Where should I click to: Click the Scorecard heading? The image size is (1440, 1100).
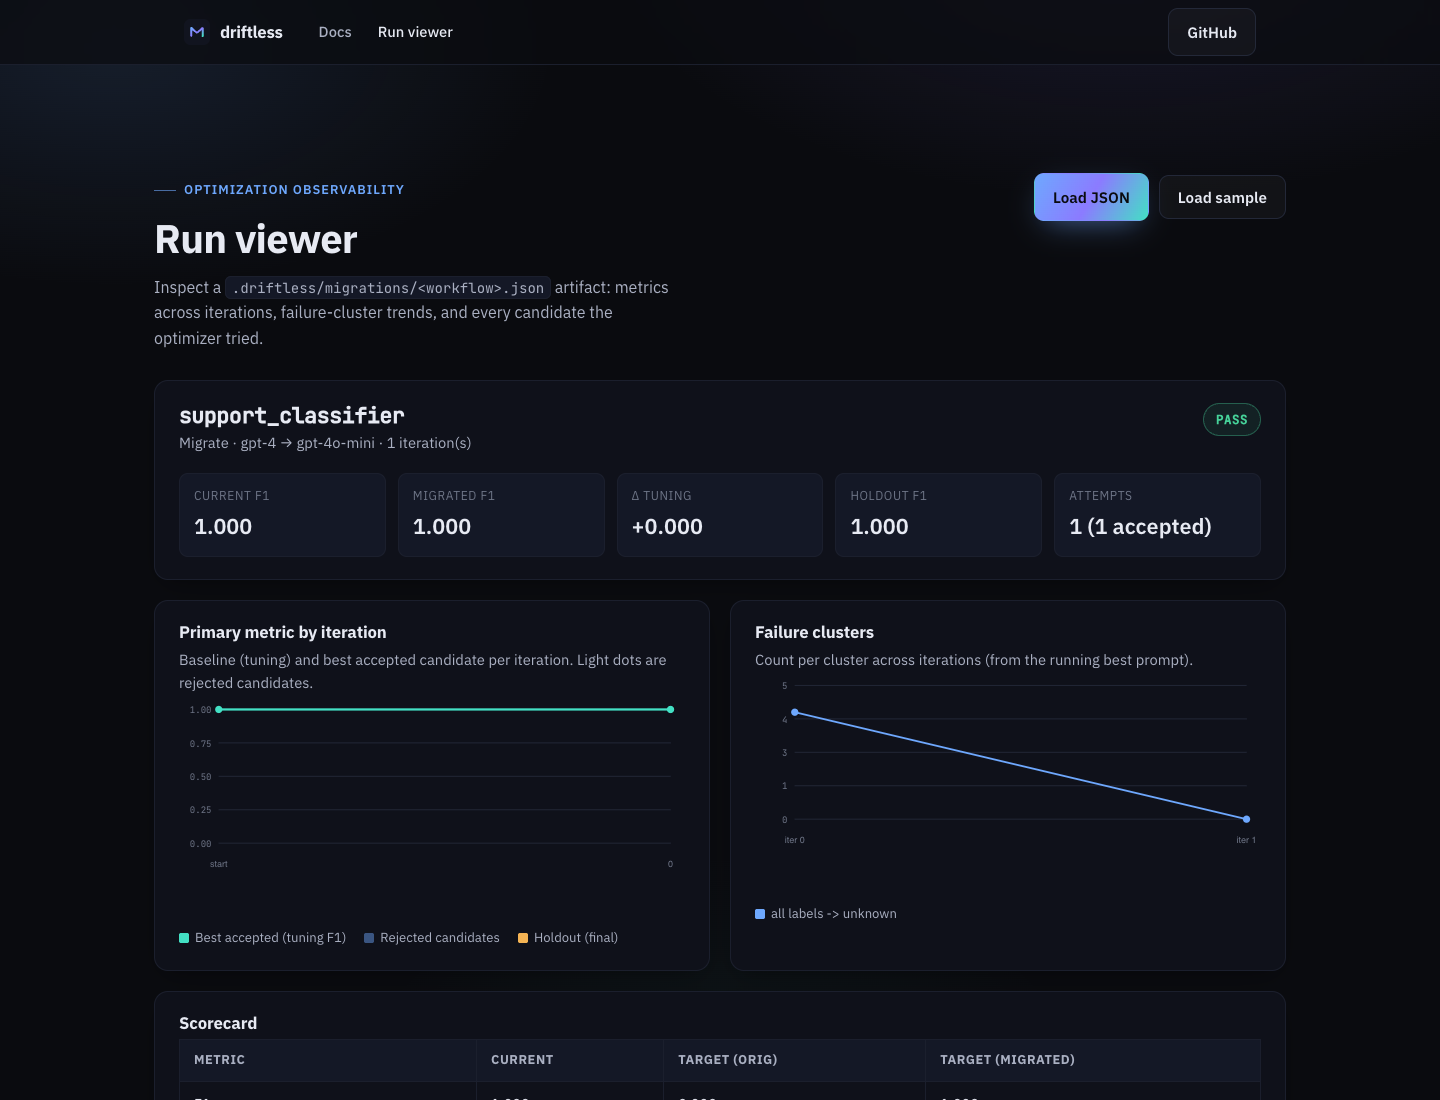coord(218,1023)
